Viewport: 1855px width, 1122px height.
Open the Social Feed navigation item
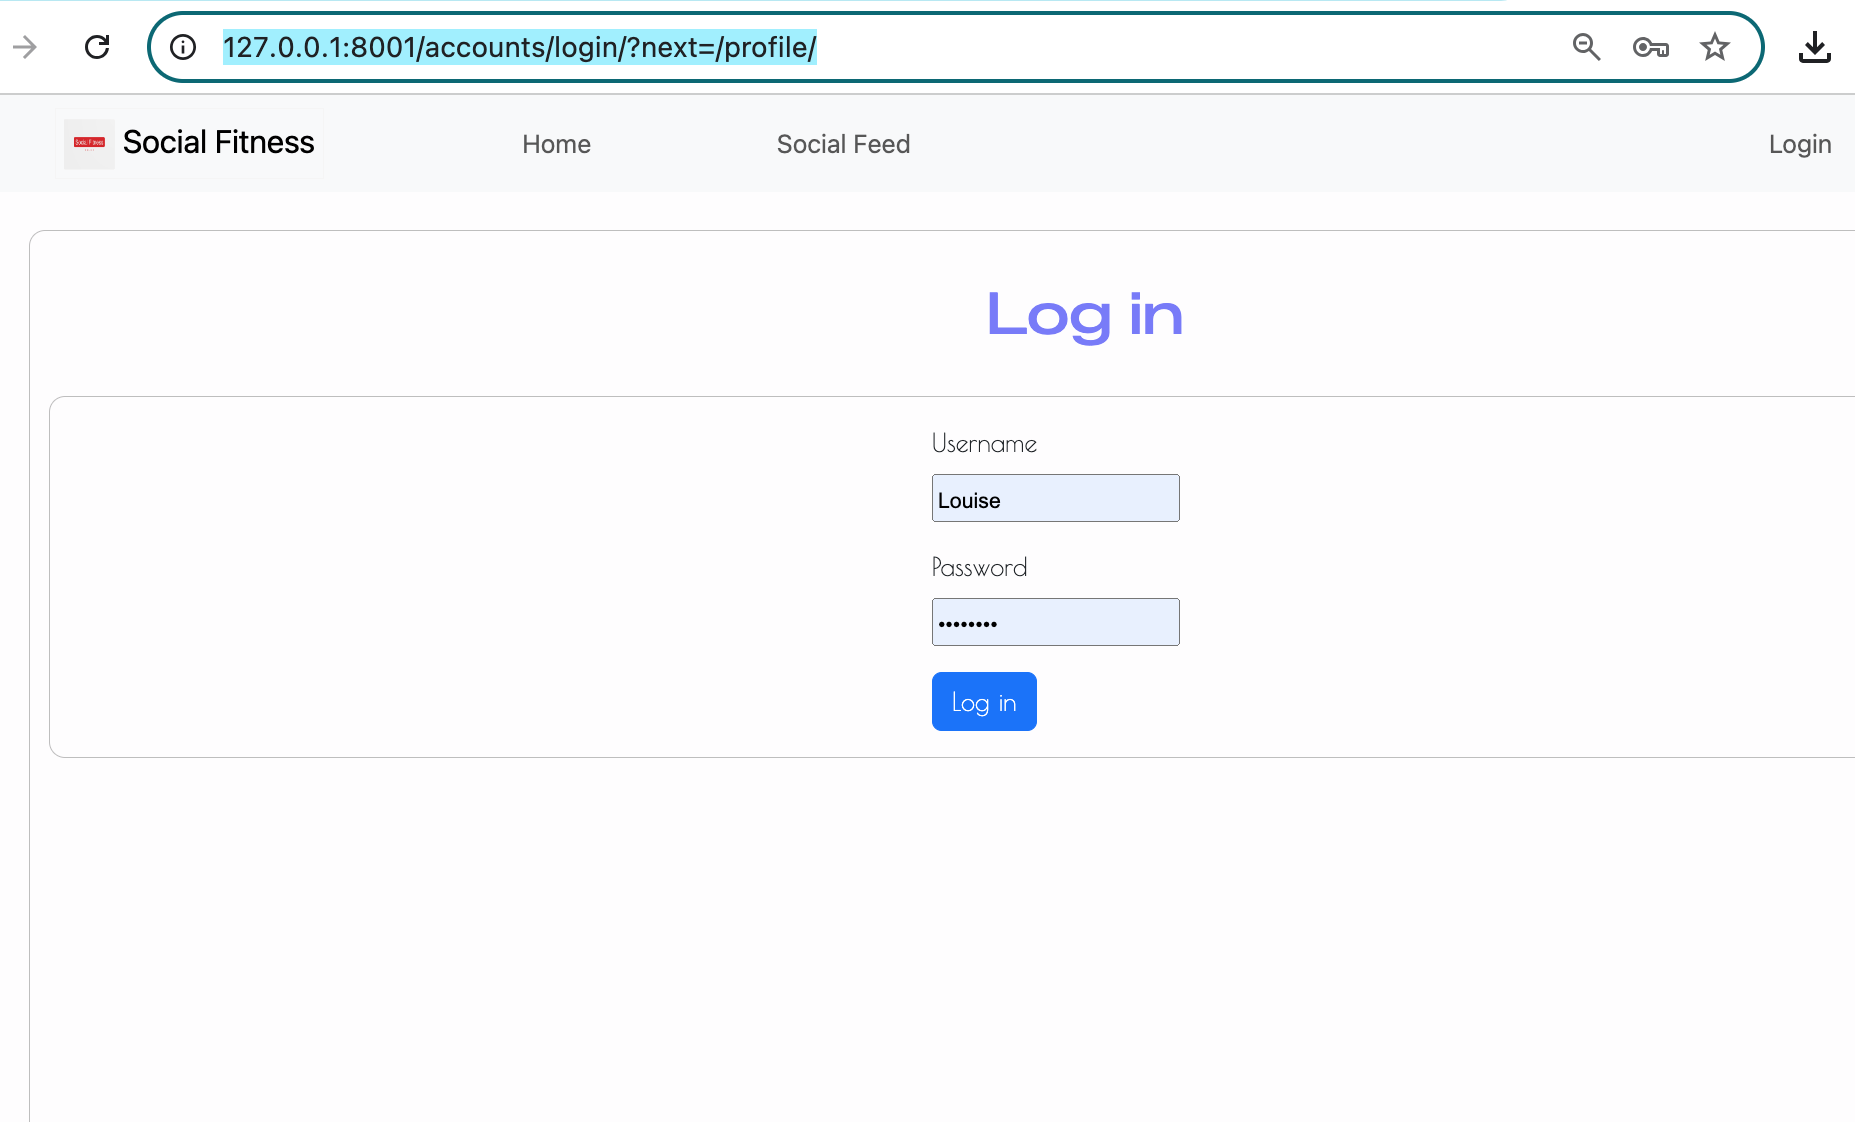click(x=843, y=144)
